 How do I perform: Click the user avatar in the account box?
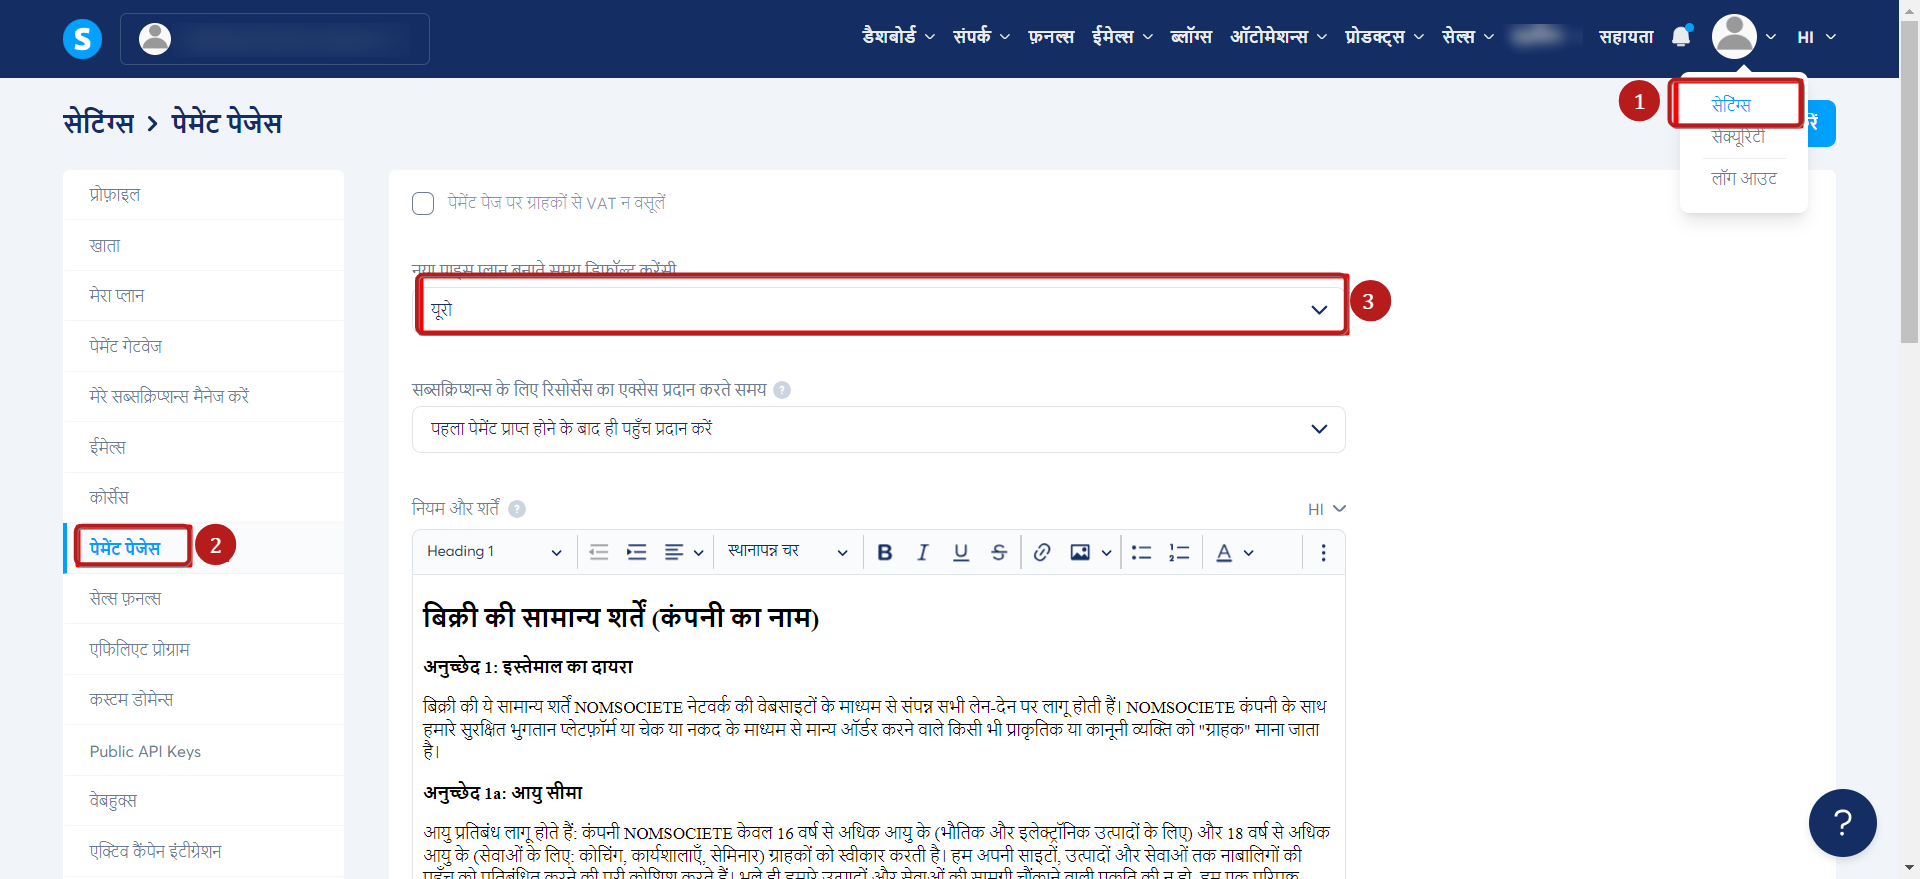[155, 39]
